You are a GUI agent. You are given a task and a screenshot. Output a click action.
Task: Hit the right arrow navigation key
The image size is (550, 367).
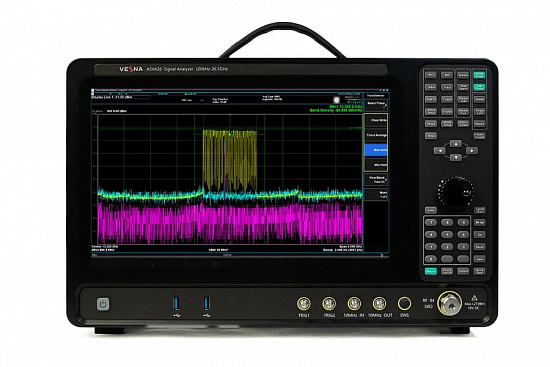(472, 151)
